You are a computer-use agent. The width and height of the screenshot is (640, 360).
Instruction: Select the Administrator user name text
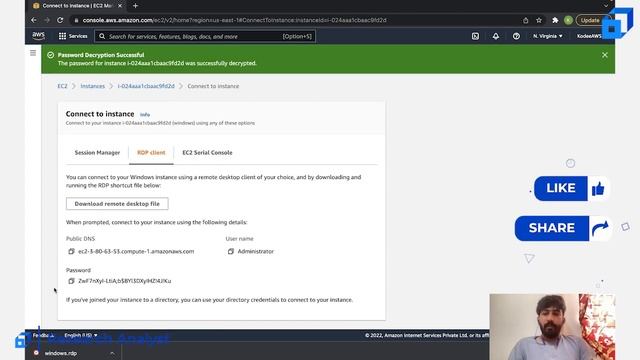pos(256,251)
